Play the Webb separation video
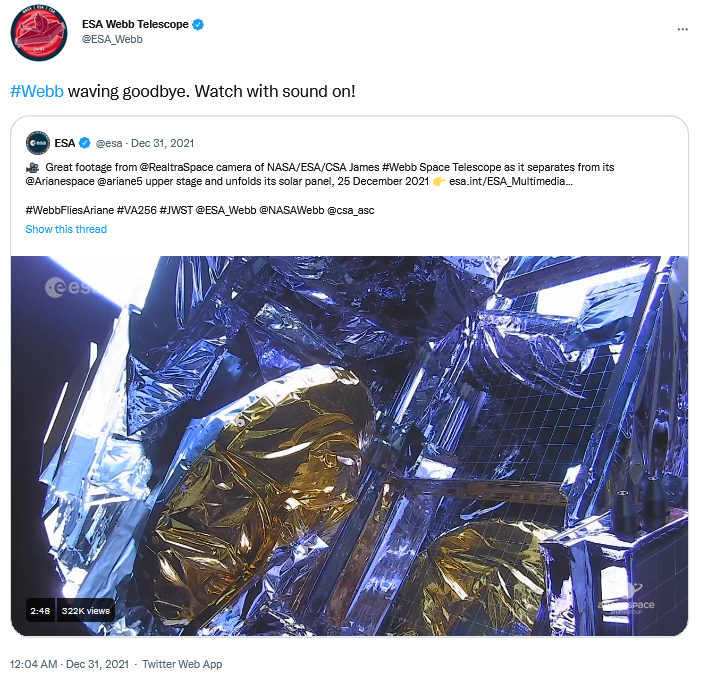The height and width of the screenshot is (683, 709). 350,446
